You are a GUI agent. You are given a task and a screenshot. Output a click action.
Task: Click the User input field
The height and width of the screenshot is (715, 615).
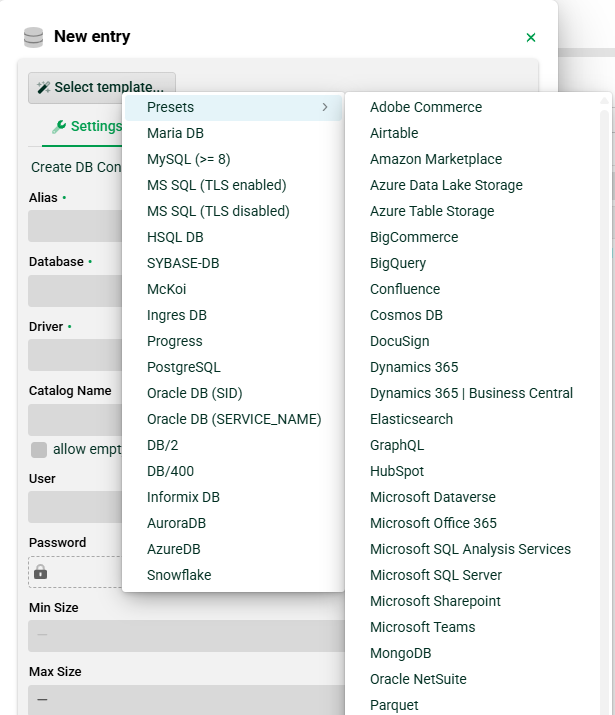pyautogui.click(x=75, y=507)
